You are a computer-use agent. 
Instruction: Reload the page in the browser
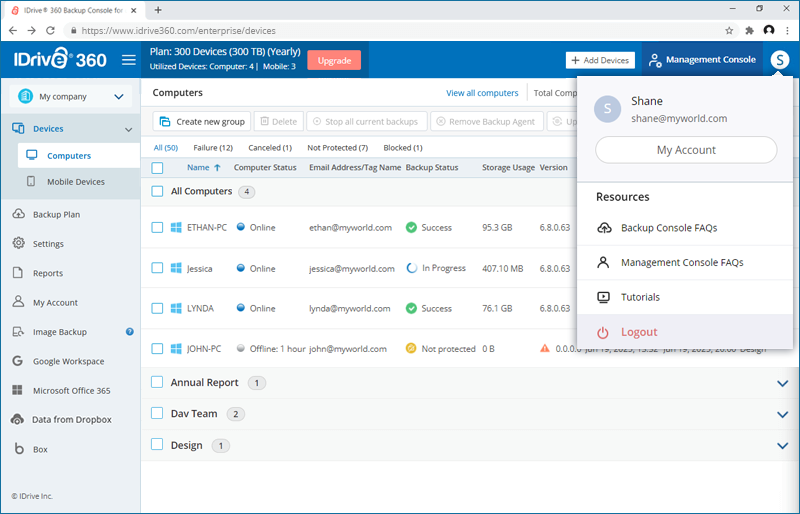[x=50, y=31]
